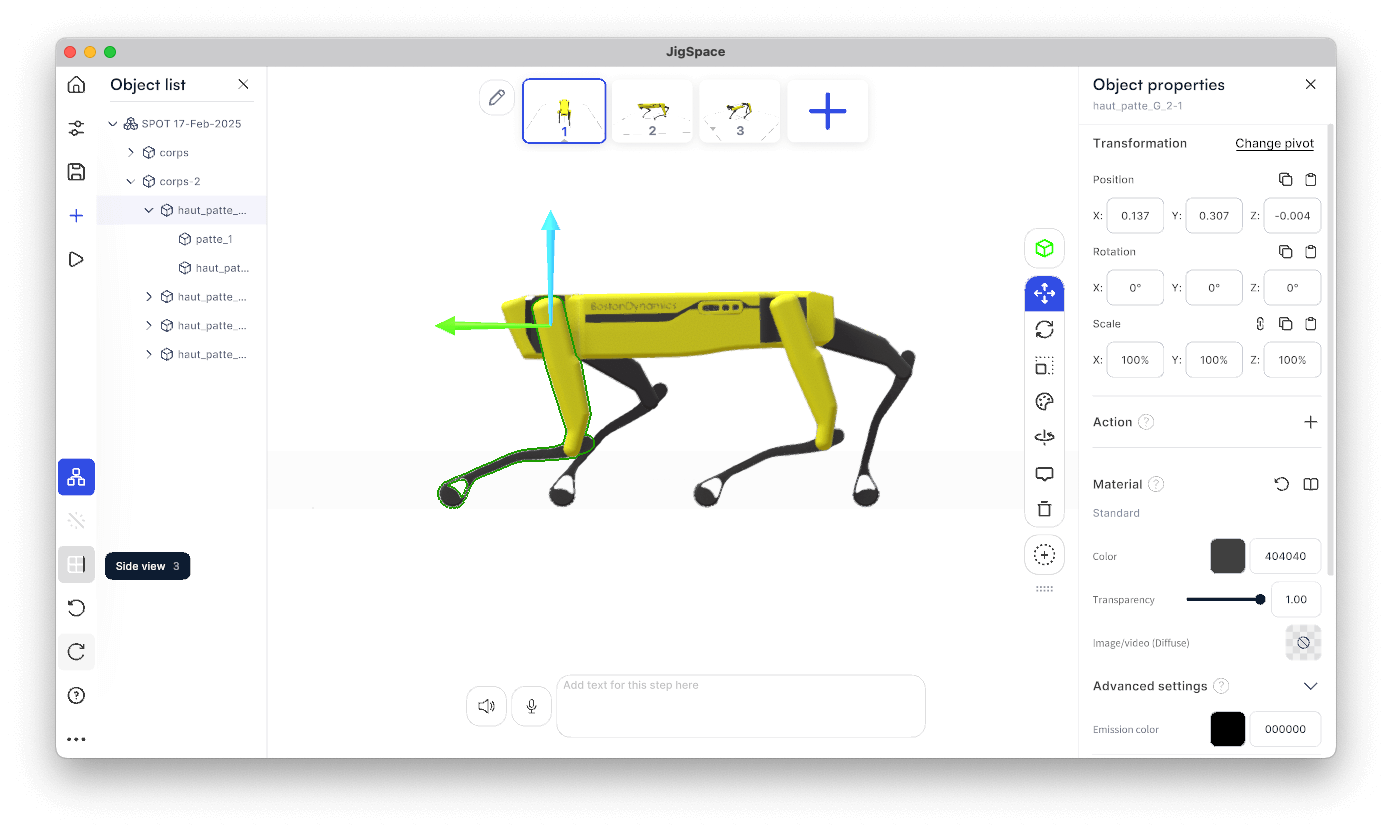Add an Action with the plus icon

tap(1311, 422)
